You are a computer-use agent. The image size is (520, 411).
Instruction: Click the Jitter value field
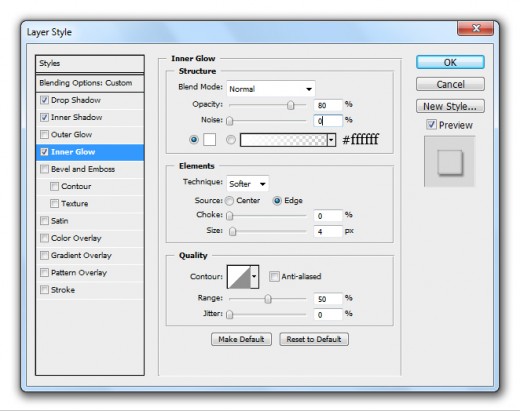(328, 314)
